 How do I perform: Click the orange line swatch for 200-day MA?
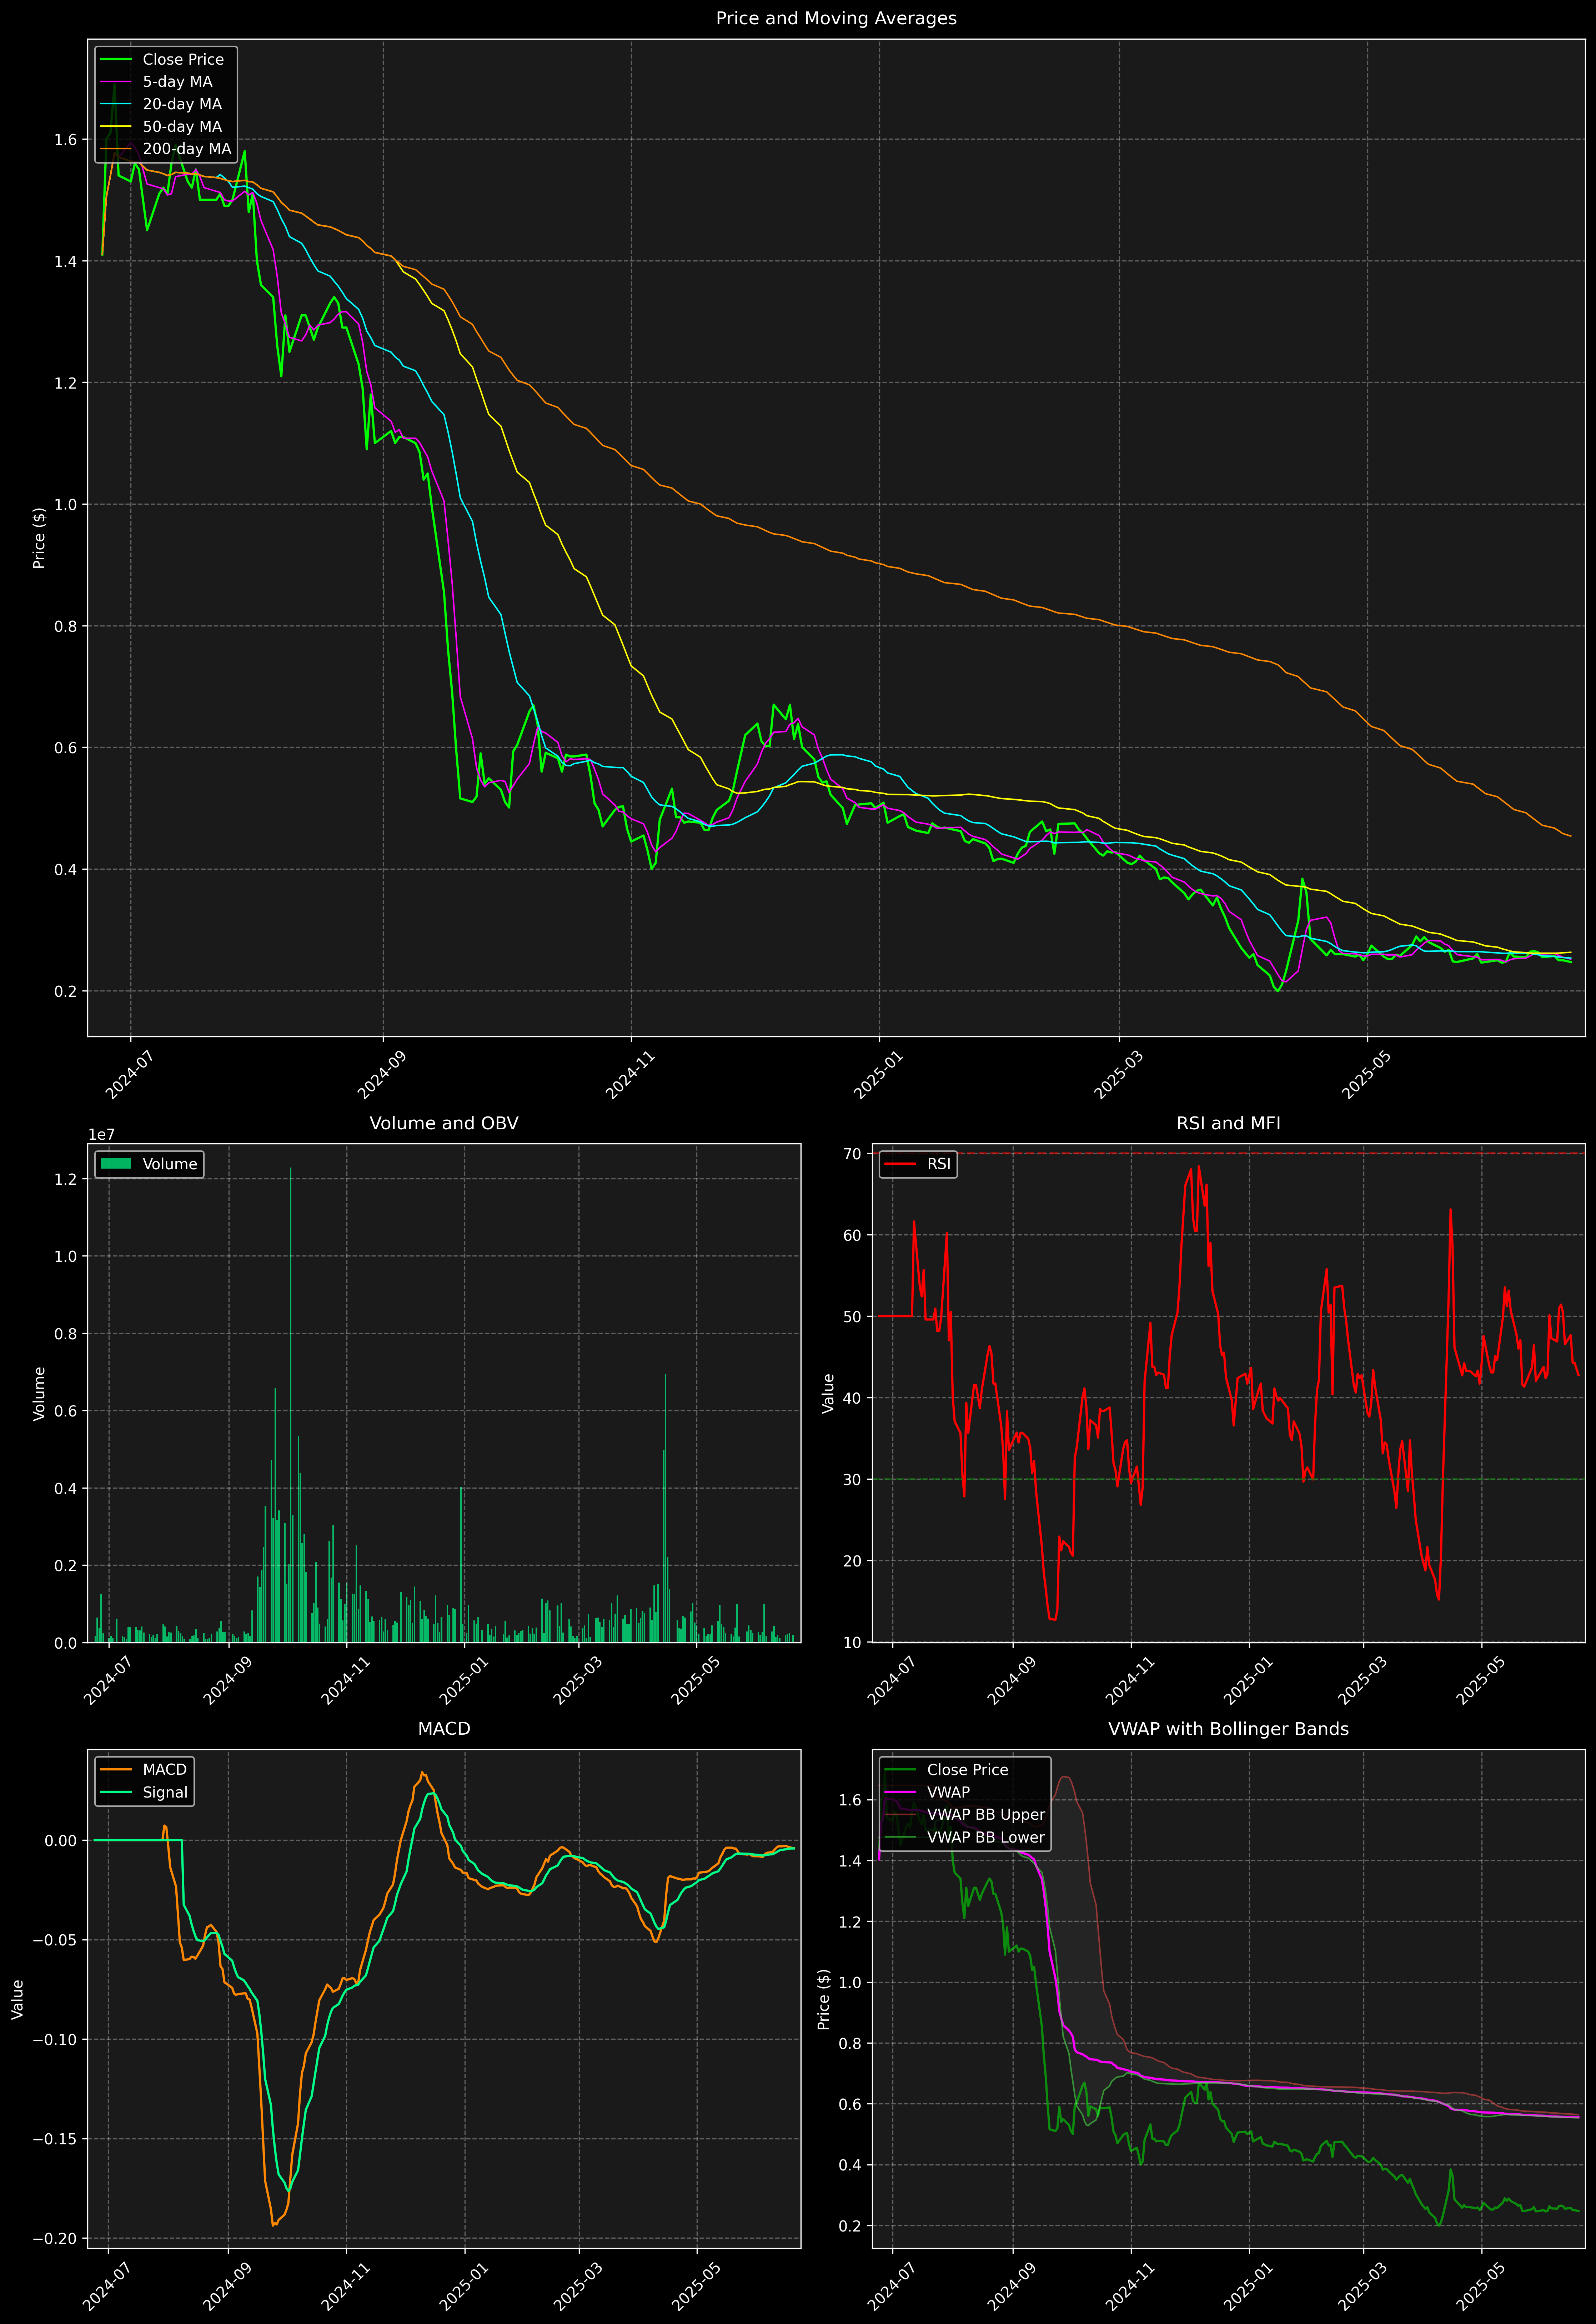[x=116, y=149]
